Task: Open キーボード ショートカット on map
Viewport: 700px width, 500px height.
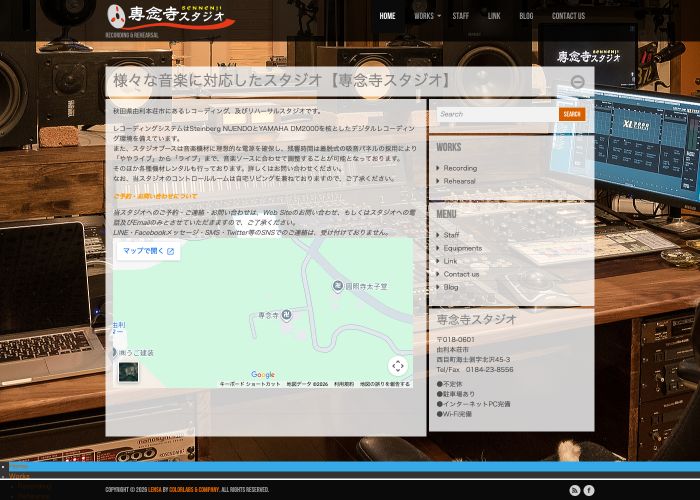Action: tap(250, 384)
